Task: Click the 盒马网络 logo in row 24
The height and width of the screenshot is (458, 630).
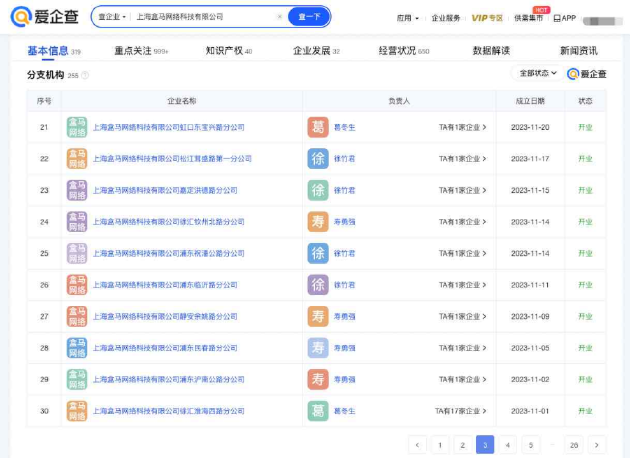Action: (77, 222)
